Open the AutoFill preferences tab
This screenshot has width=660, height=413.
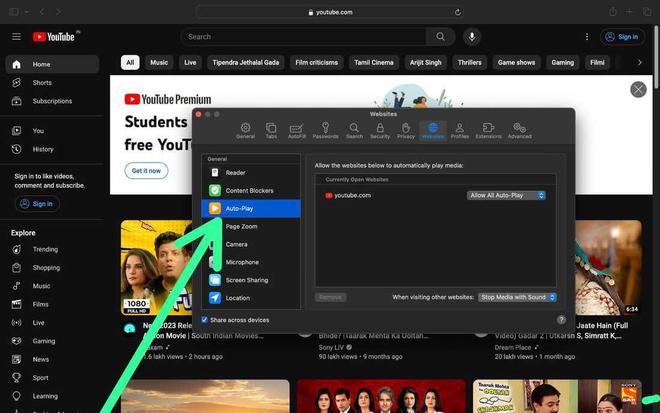click(x=297, y=131)
